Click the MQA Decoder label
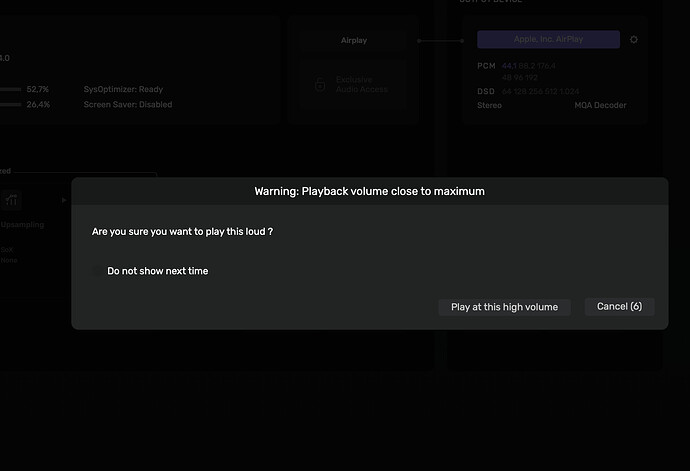The width and height of the screenshot is (690, 471). [600, 105]
